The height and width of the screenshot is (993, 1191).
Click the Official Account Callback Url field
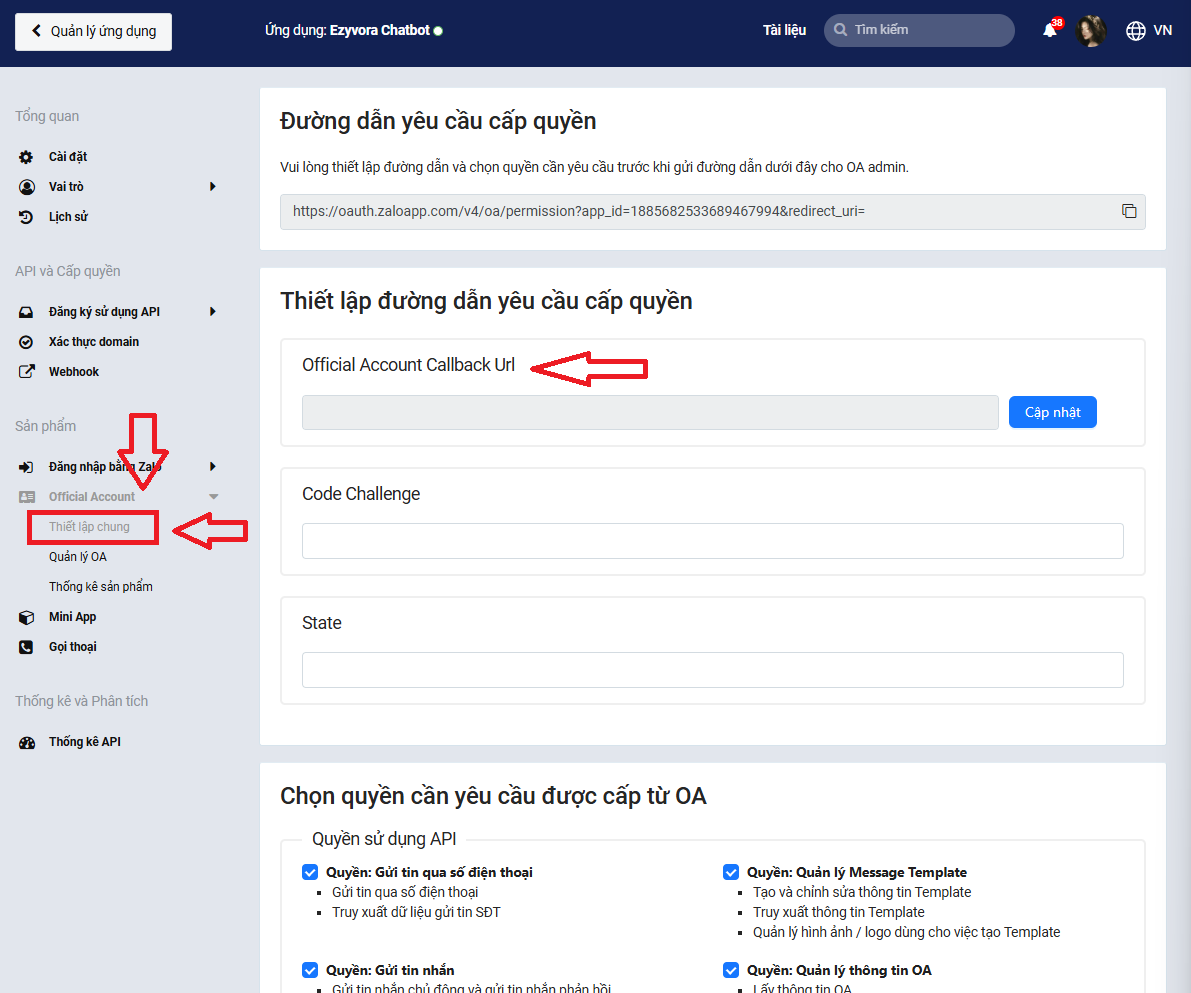(x=650, y=412)
